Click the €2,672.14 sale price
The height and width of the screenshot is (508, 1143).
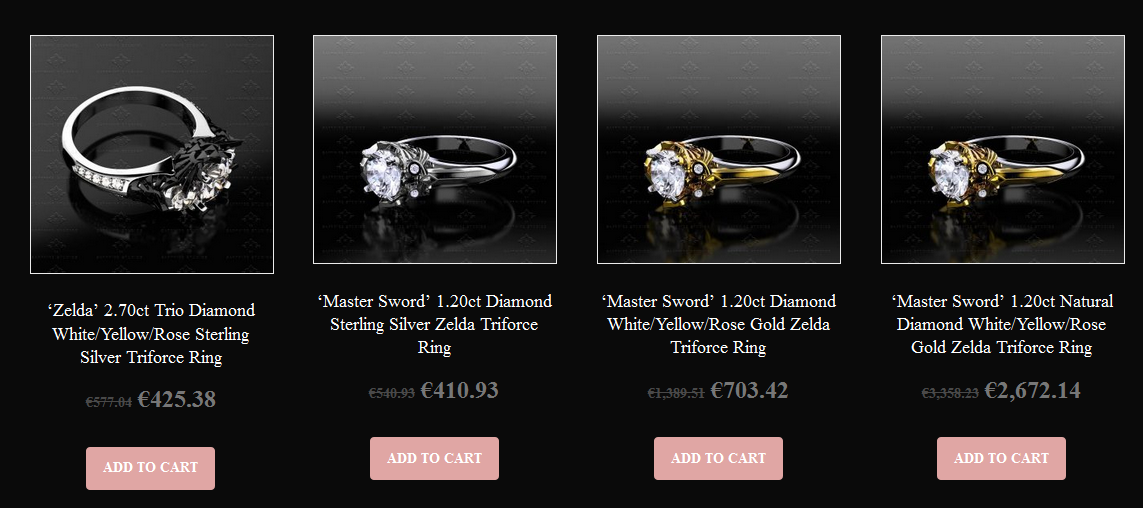coord(1032,391)
